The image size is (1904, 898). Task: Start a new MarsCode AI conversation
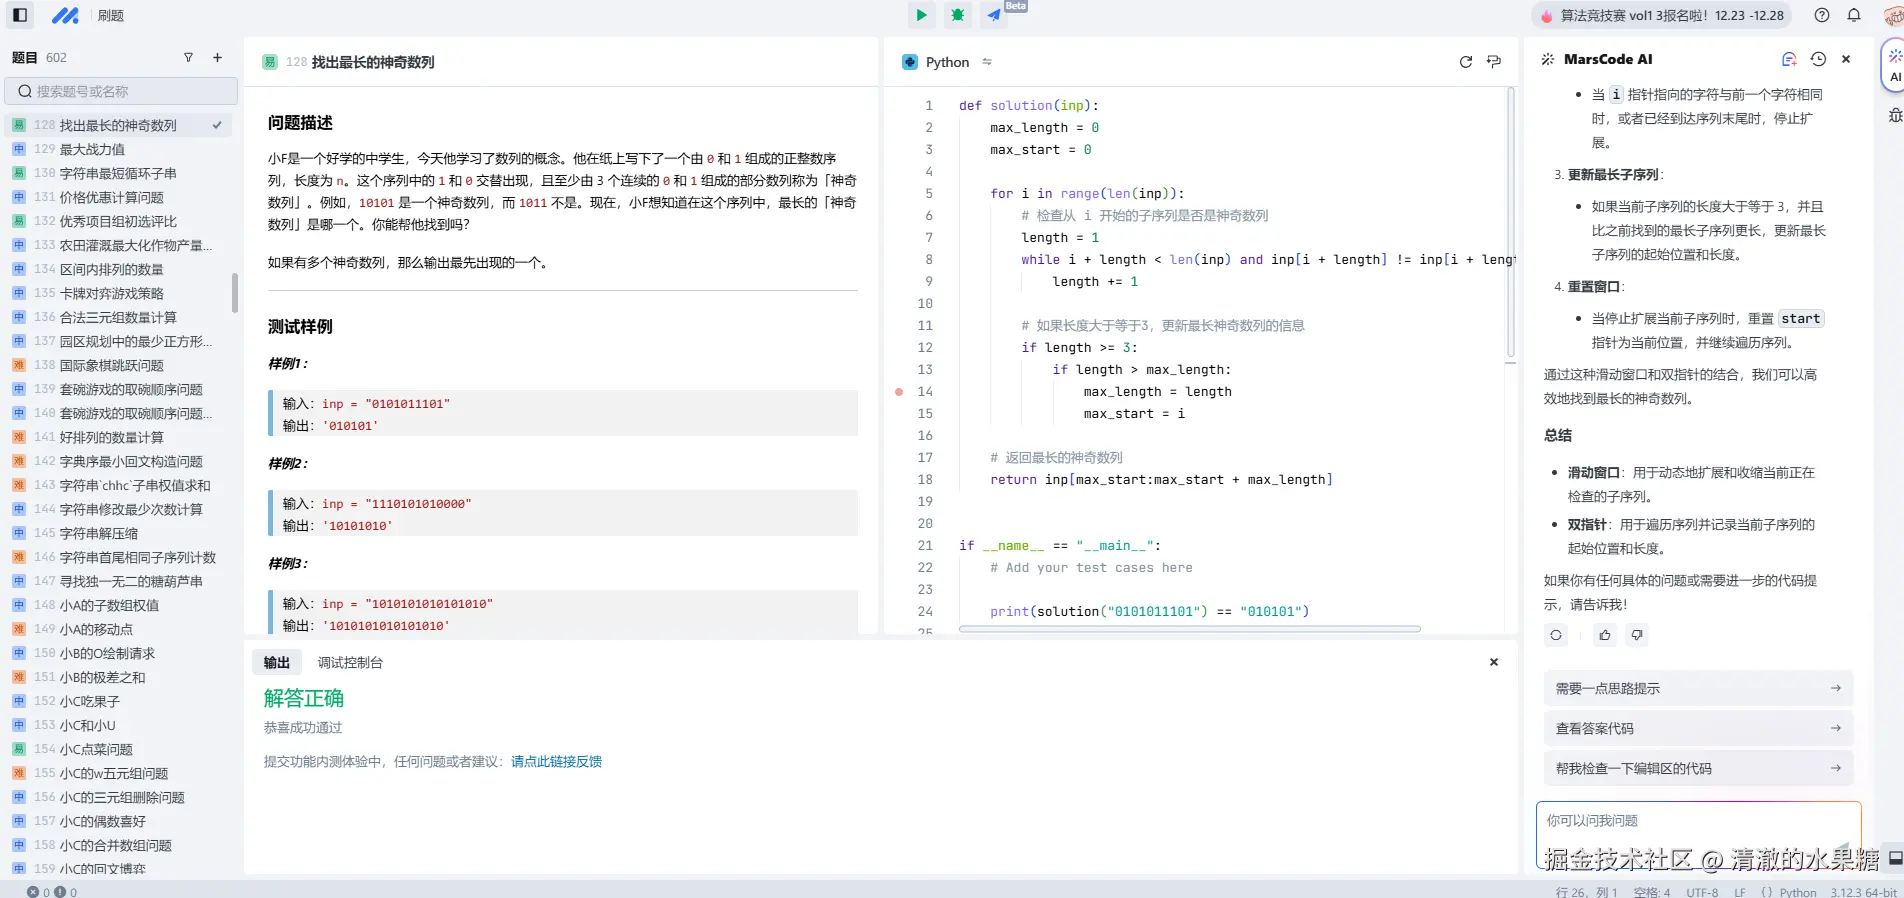[1789, 60]
